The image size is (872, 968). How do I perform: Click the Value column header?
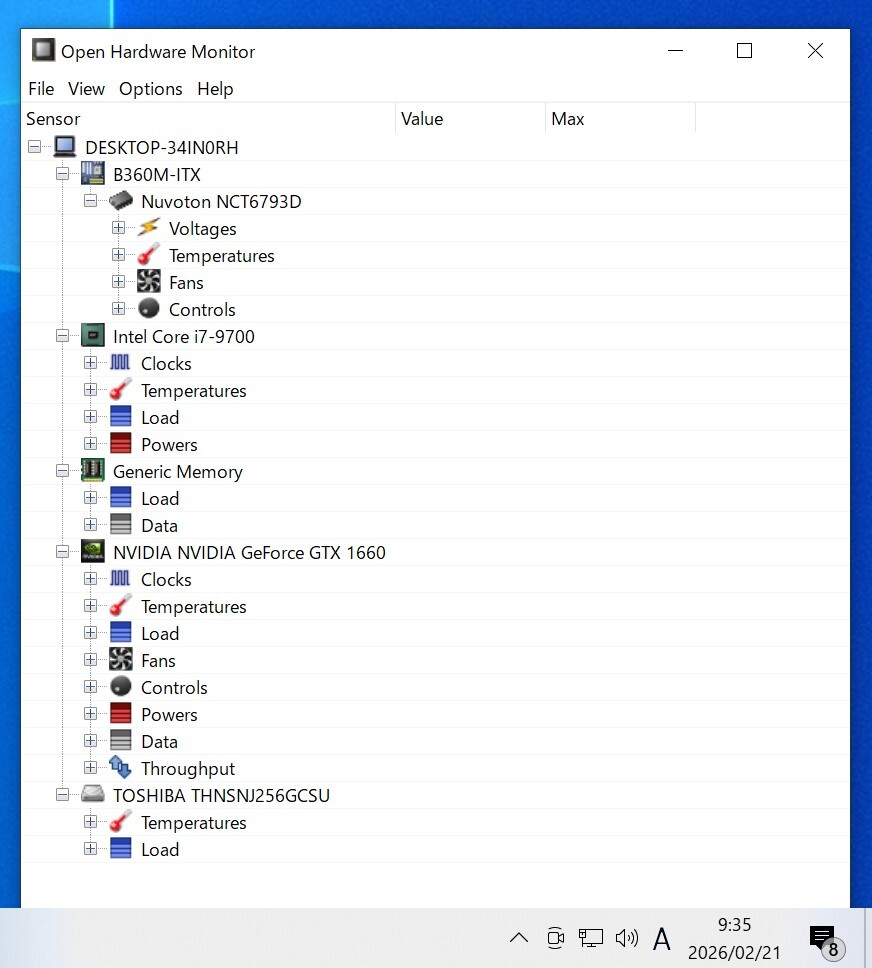[471, 119]
